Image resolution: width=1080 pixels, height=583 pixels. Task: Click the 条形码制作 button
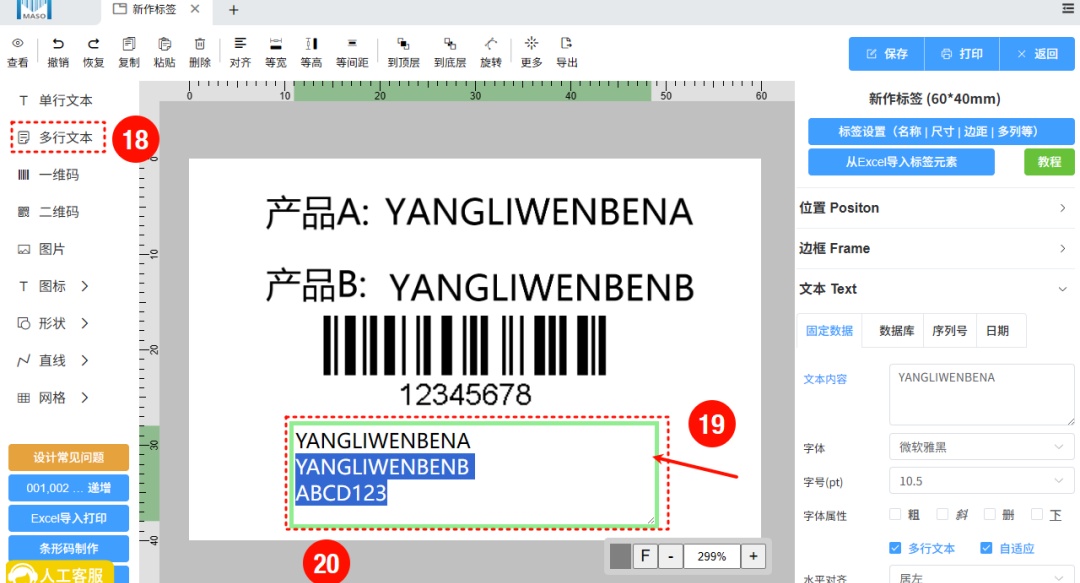69,549
